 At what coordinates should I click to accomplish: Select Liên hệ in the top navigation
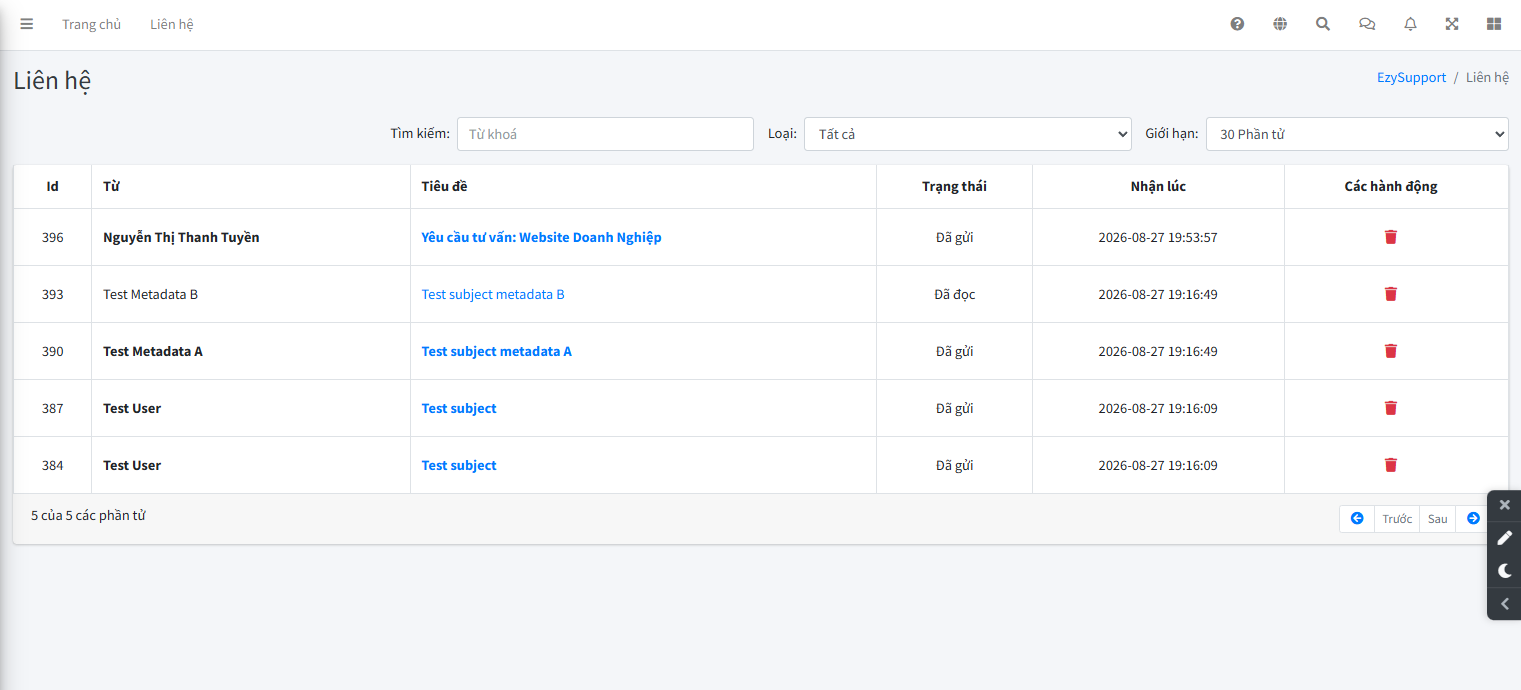pyautogui.click(x=172, y=24)
